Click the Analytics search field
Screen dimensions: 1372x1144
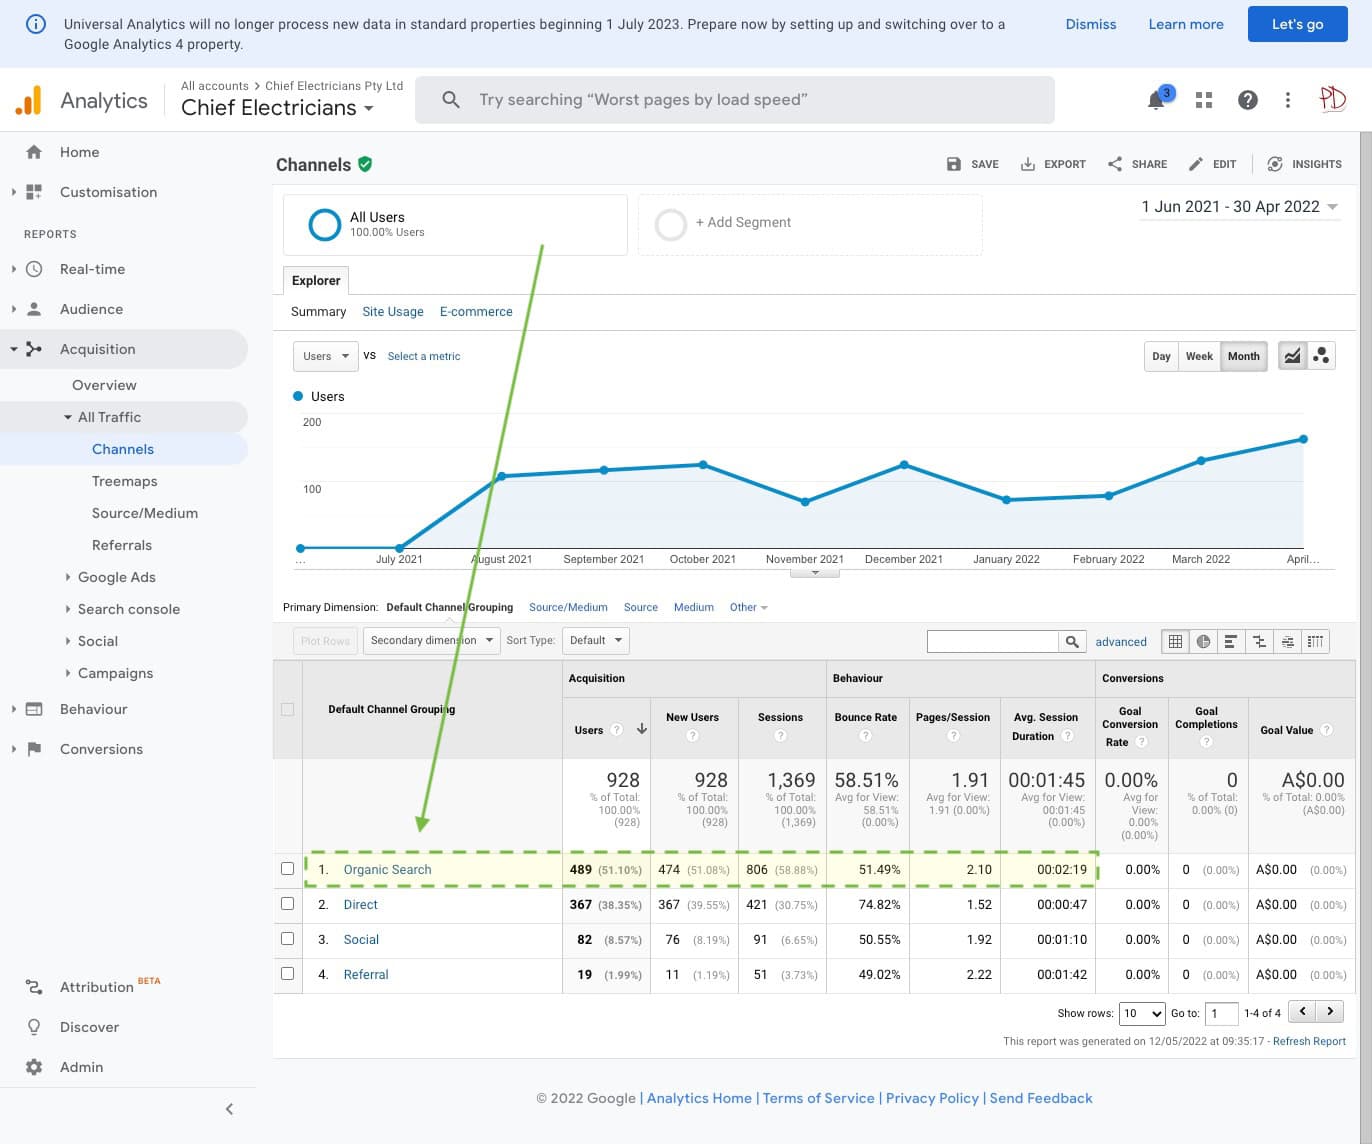tap(735, 100)
